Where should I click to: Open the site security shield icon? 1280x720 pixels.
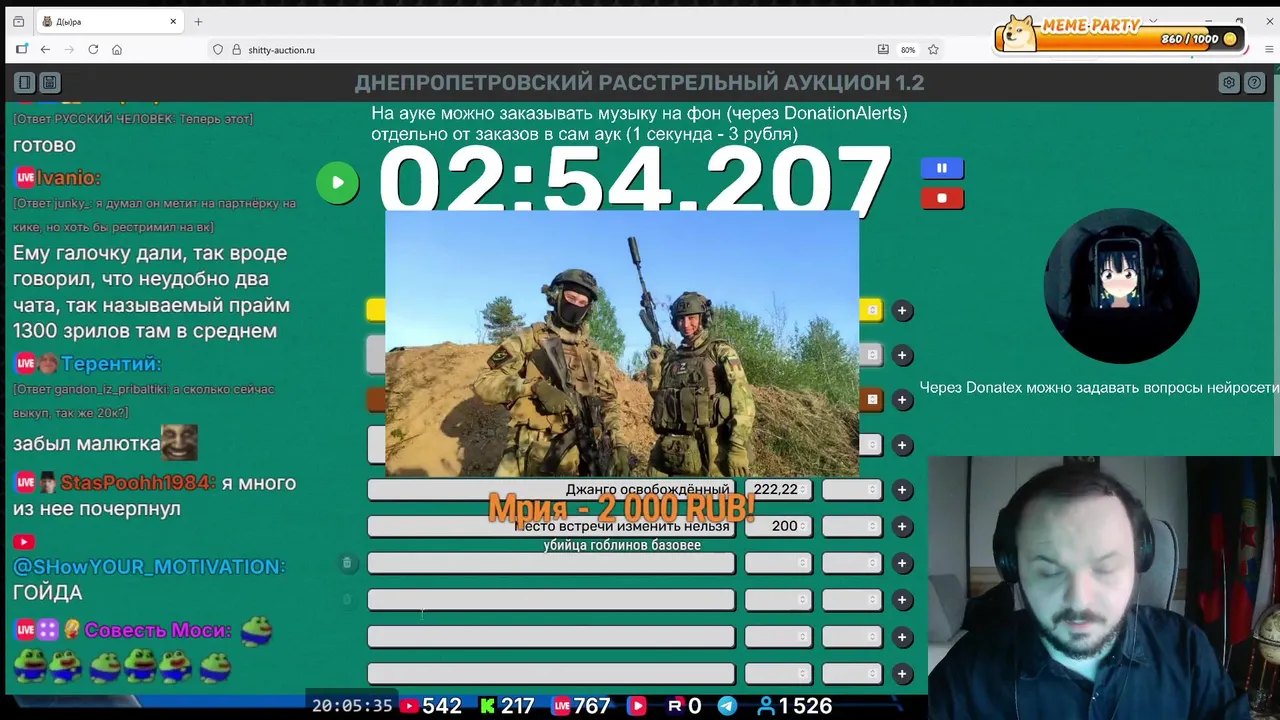click(218, 49)
